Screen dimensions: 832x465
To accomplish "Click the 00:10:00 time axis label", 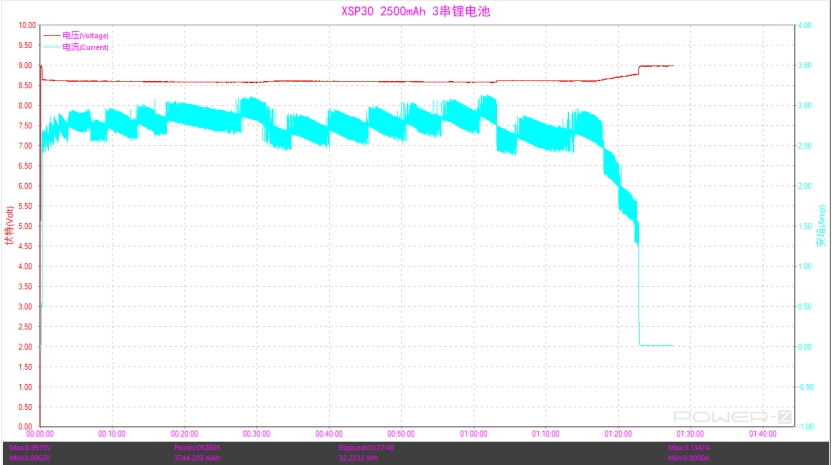I will point(112,434).
